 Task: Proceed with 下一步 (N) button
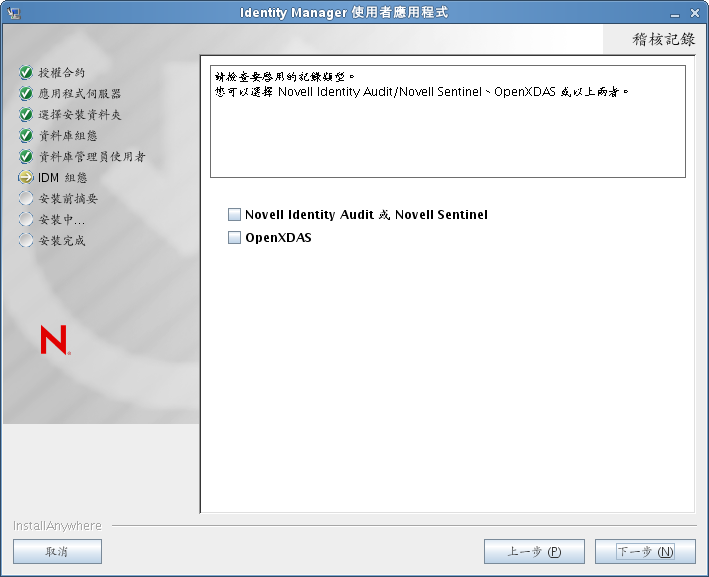click(645, 551)
